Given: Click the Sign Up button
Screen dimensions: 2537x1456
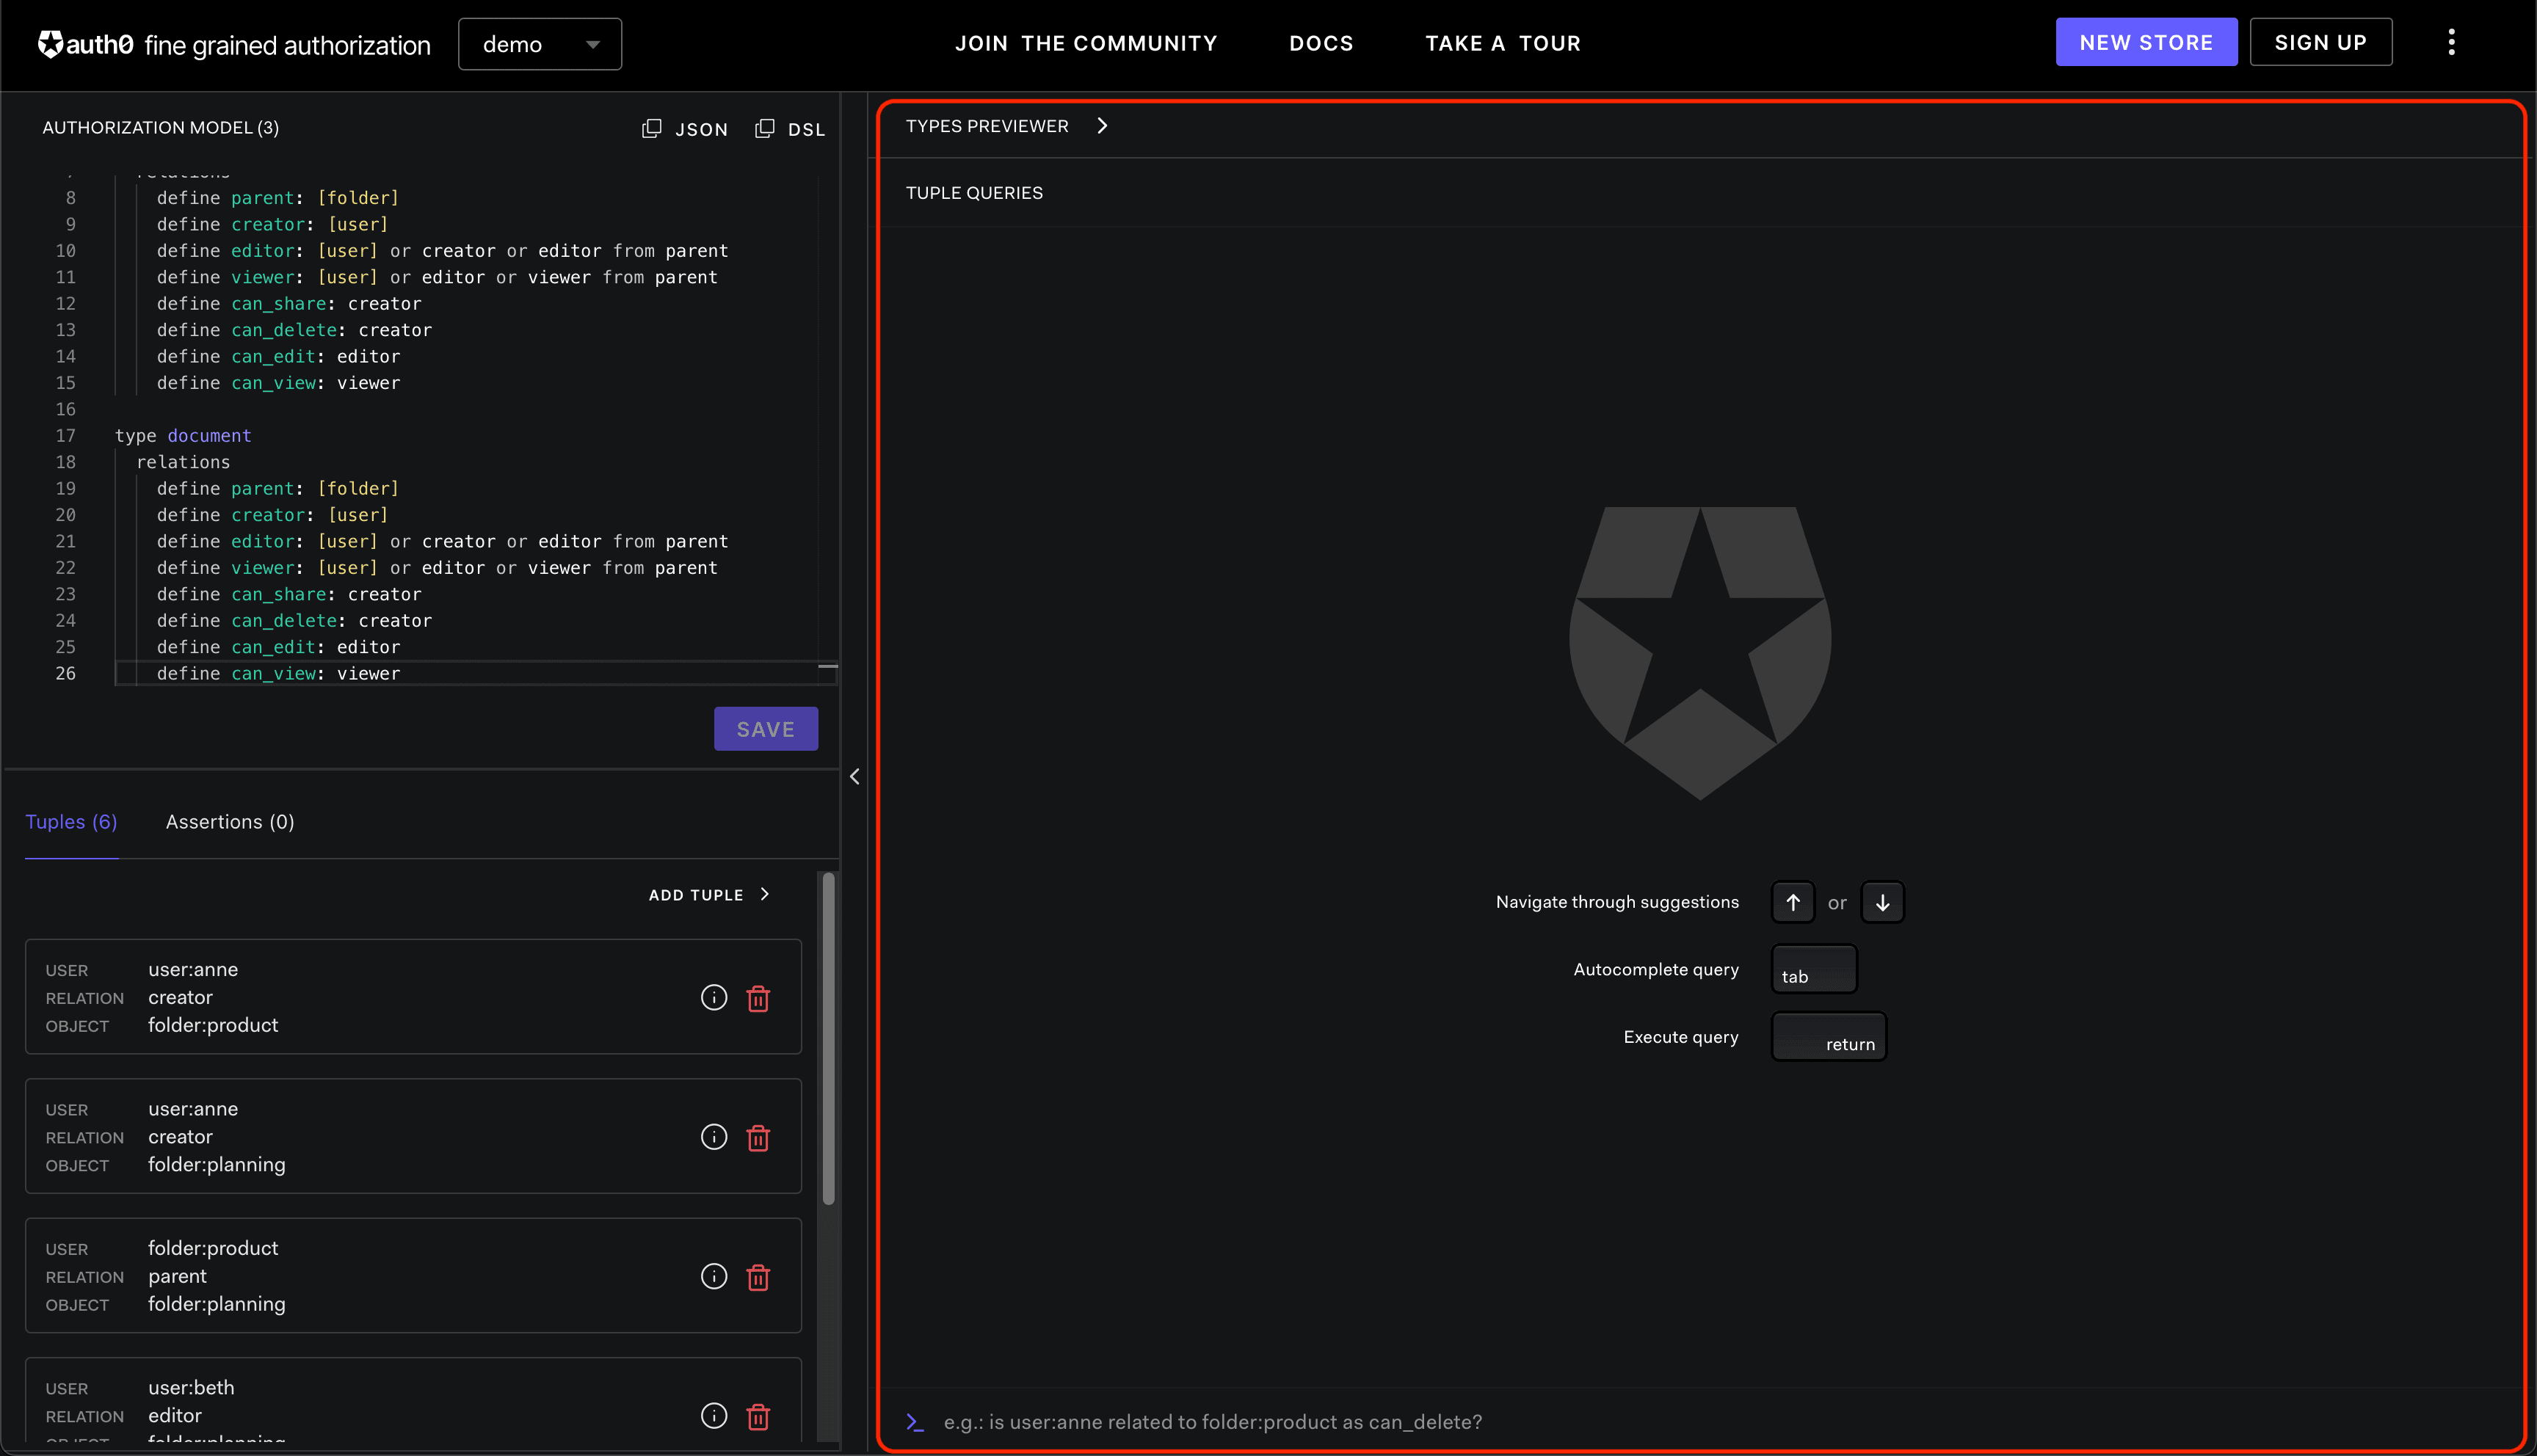Looking at the screenshot, I should (x=2320, y=42).
